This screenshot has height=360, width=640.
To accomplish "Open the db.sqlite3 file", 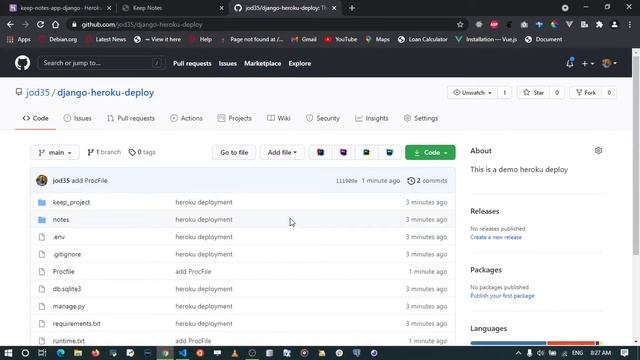I will [67, 289].
